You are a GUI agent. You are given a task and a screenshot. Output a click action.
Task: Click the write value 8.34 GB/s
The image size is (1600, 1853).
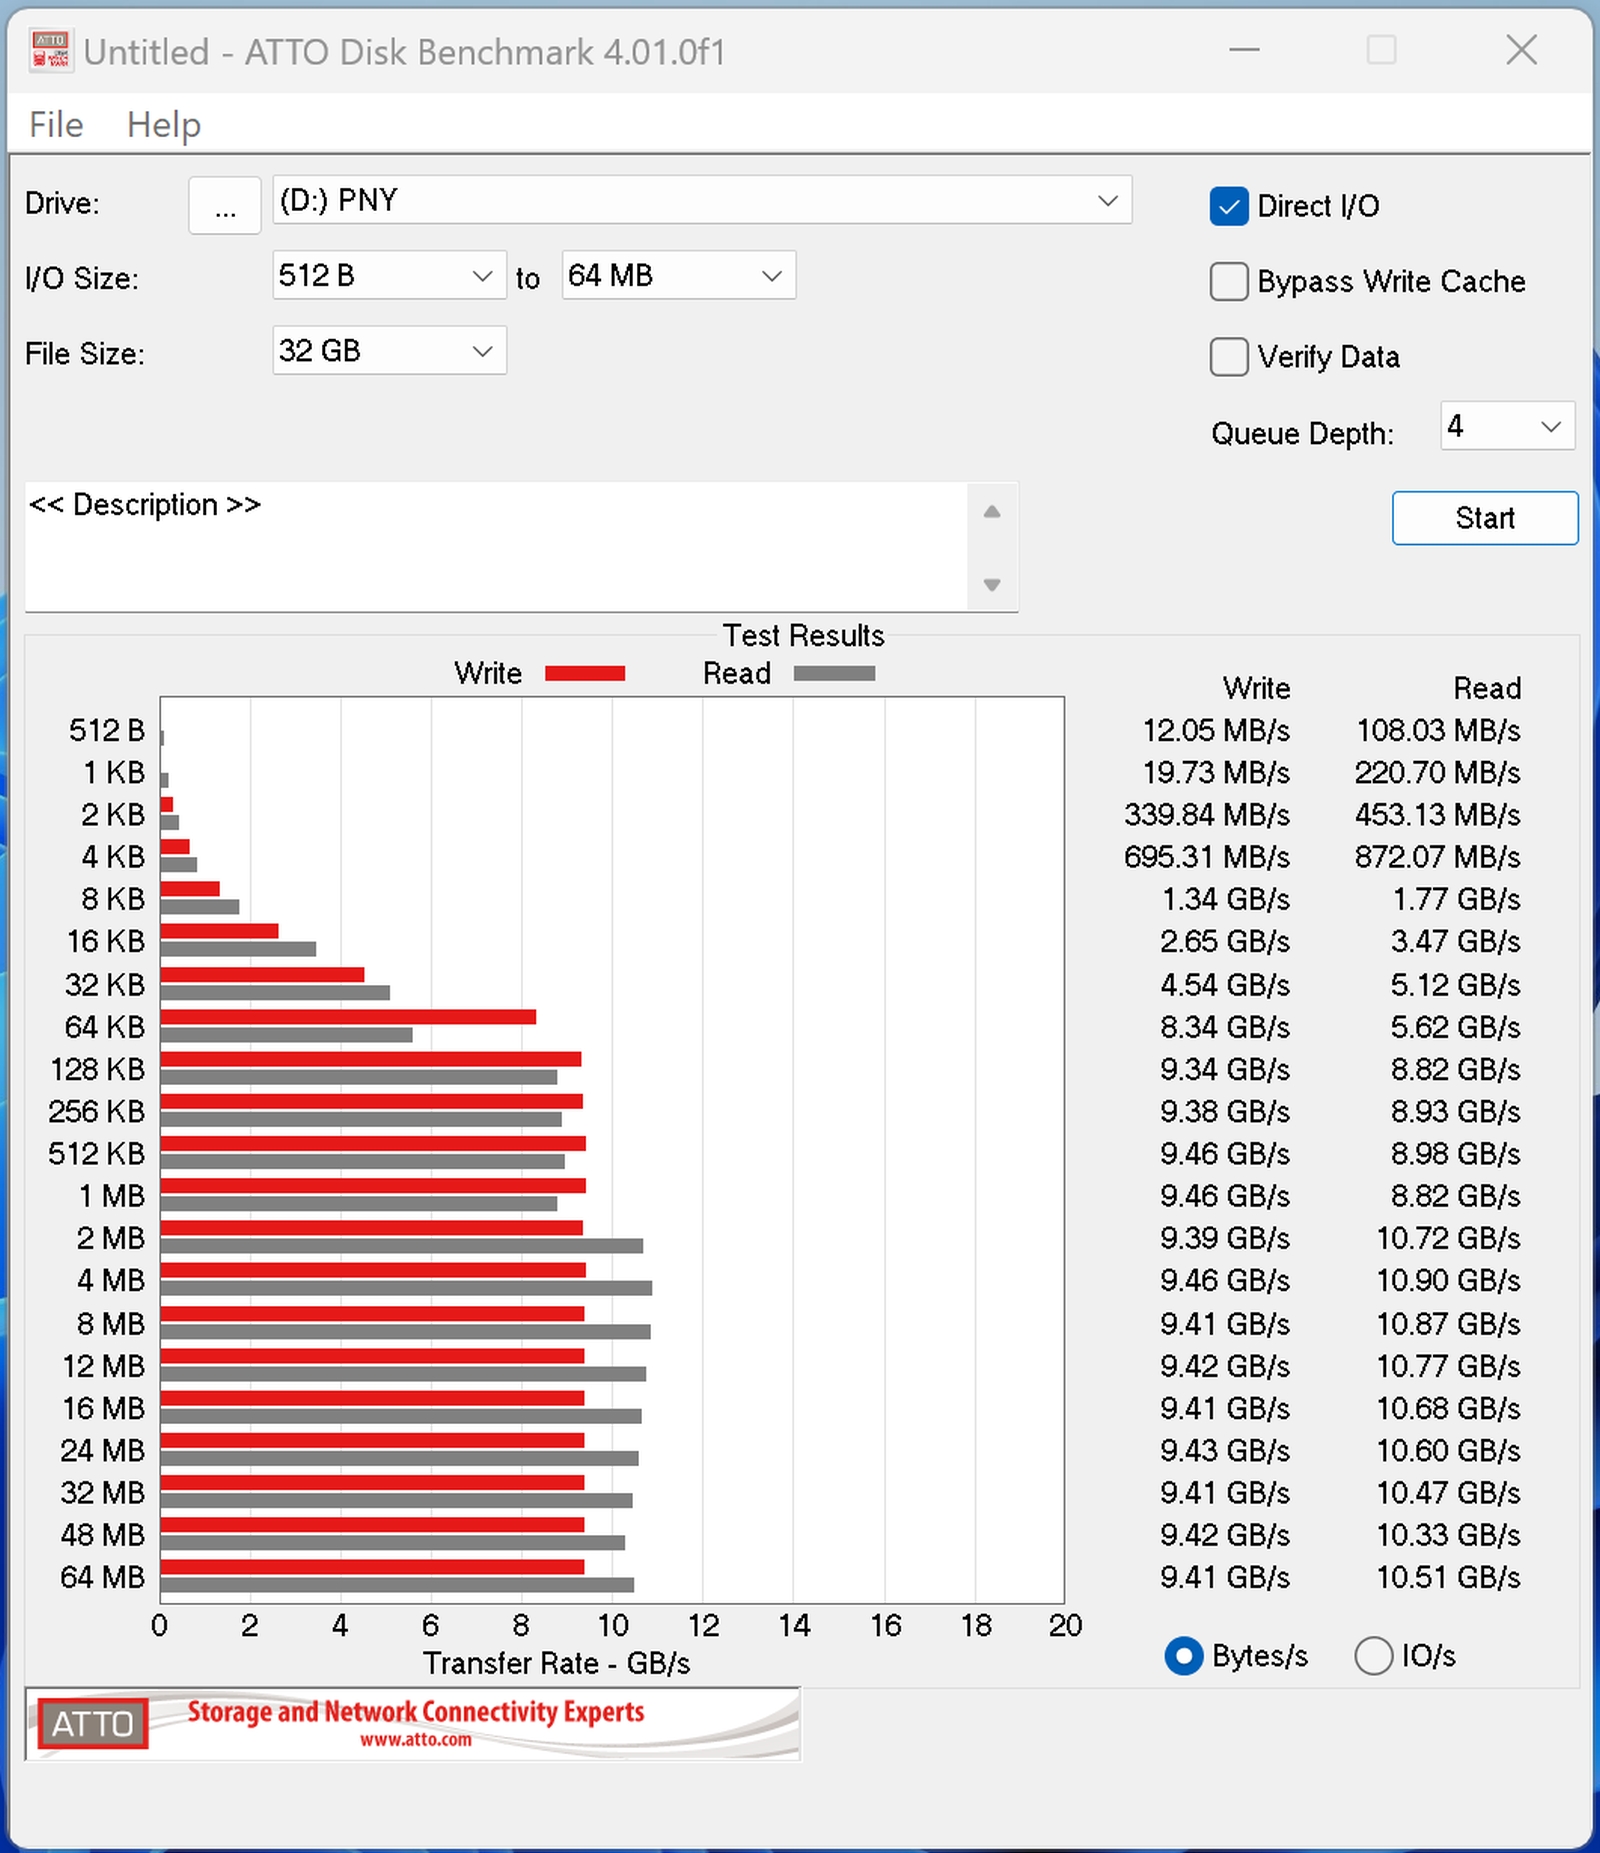tap(1225, 1028)
